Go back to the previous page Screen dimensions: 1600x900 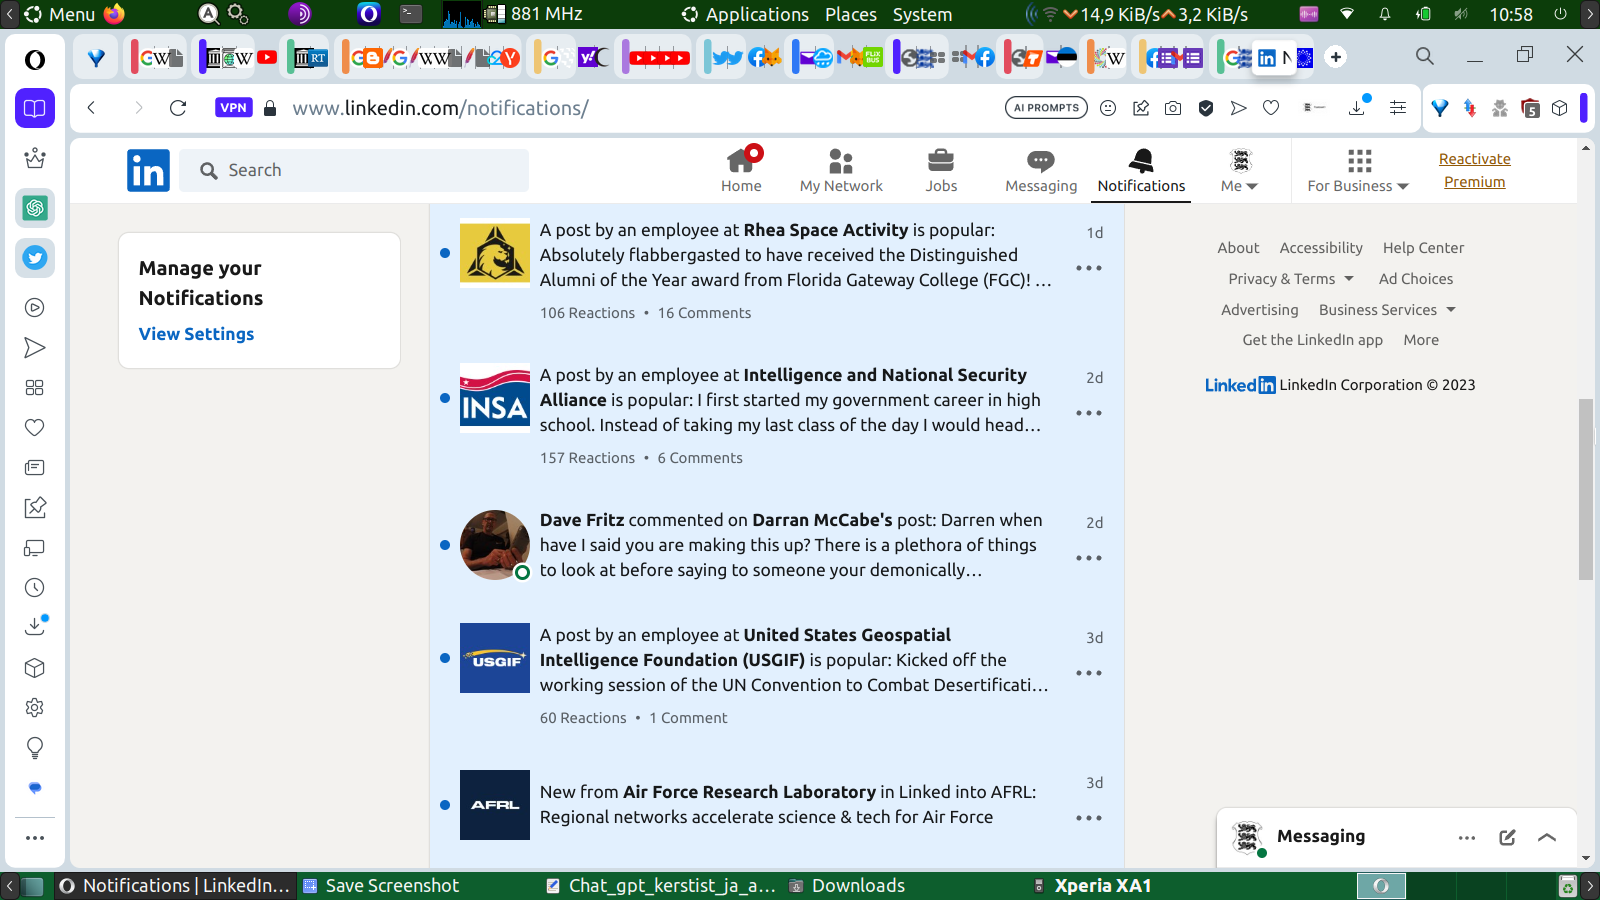[91, 108]
